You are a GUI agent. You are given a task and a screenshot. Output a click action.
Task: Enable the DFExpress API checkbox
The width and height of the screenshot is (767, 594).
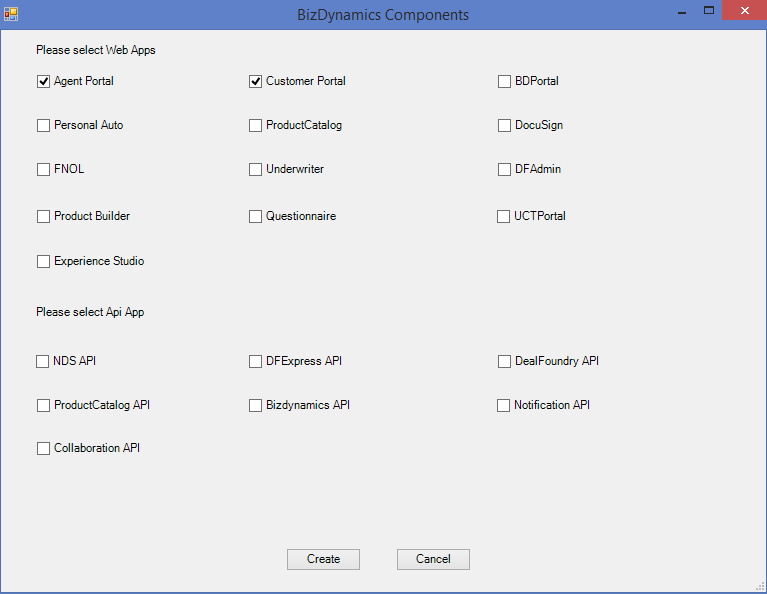coord(255,361)
